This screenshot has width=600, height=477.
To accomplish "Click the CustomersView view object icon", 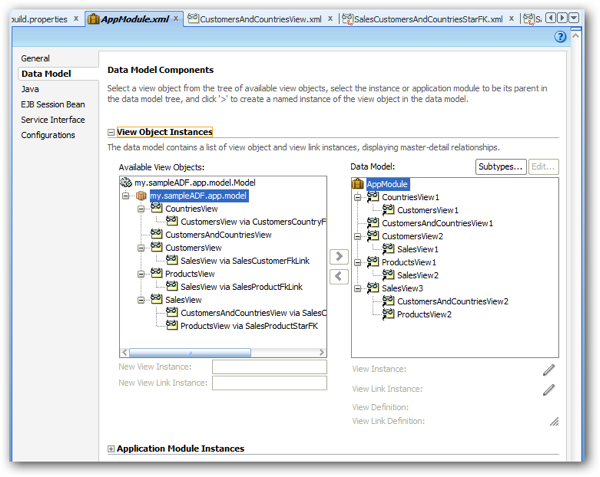I will (x=157, y=247).
